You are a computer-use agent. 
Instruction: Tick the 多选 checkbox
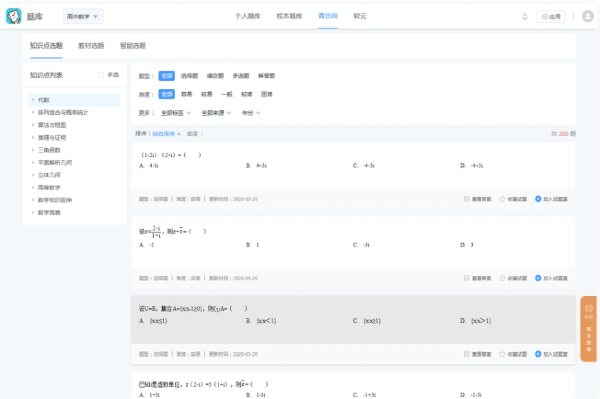coord(101,75)
